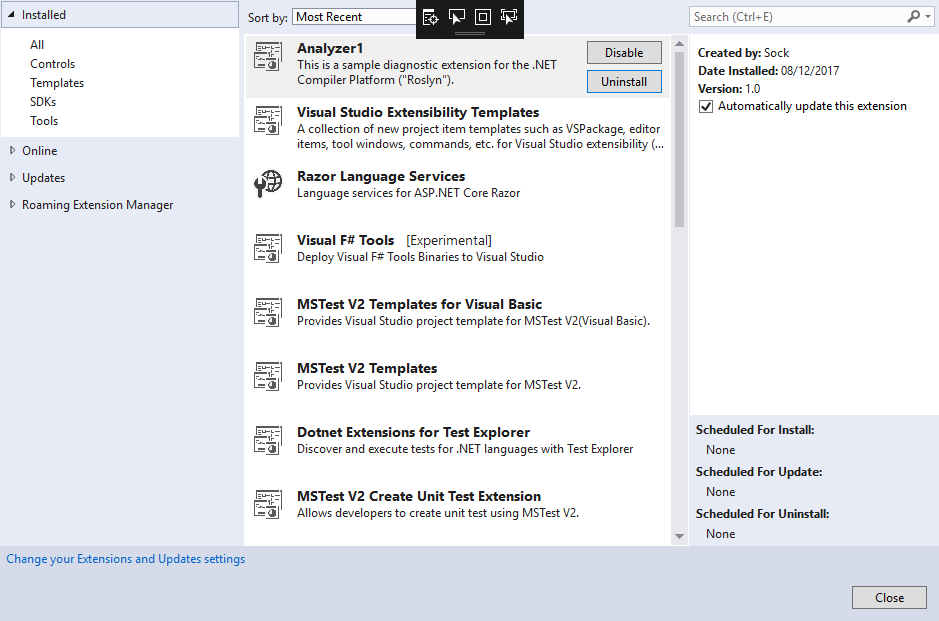Open the Sort by Most Recent dropdown
This screenshot has width=939, height=621.
point(354,17)
